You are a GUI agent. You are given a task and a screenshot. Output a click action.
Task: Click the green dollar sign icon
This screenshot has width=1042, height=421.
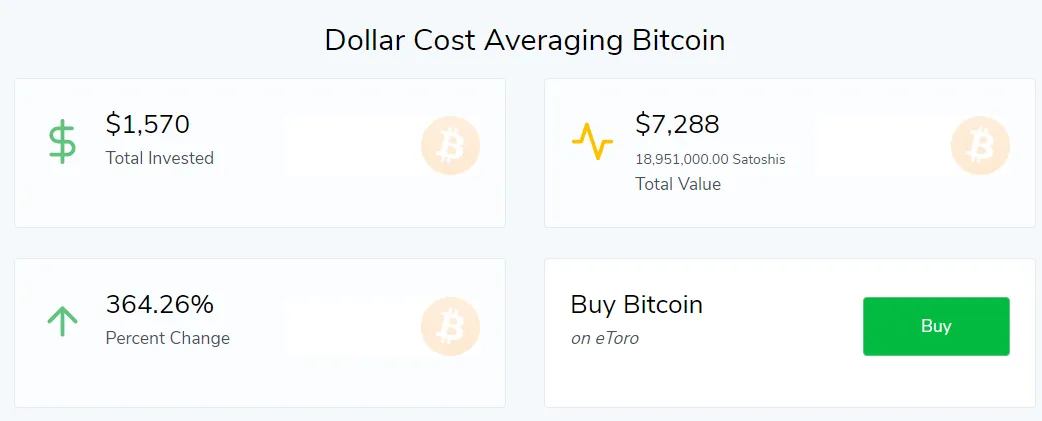[x=62, y=143]
